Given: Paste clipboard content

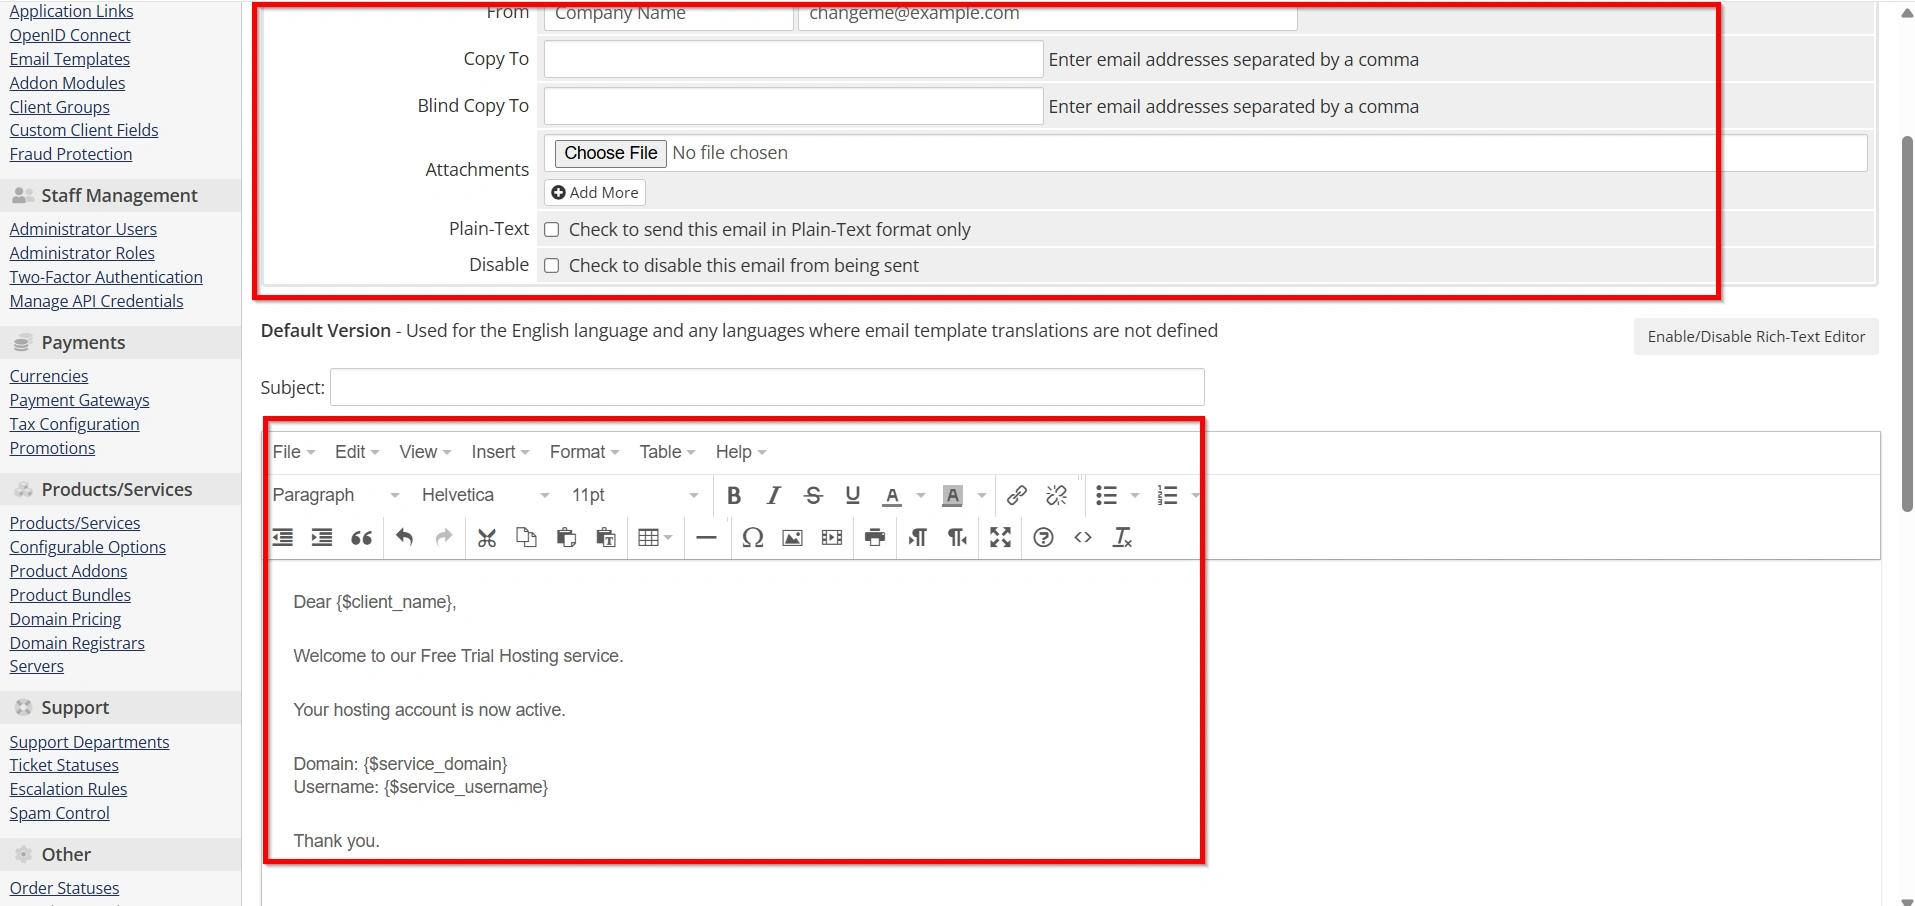Looking at the screenshot, I should click(566, 538).
